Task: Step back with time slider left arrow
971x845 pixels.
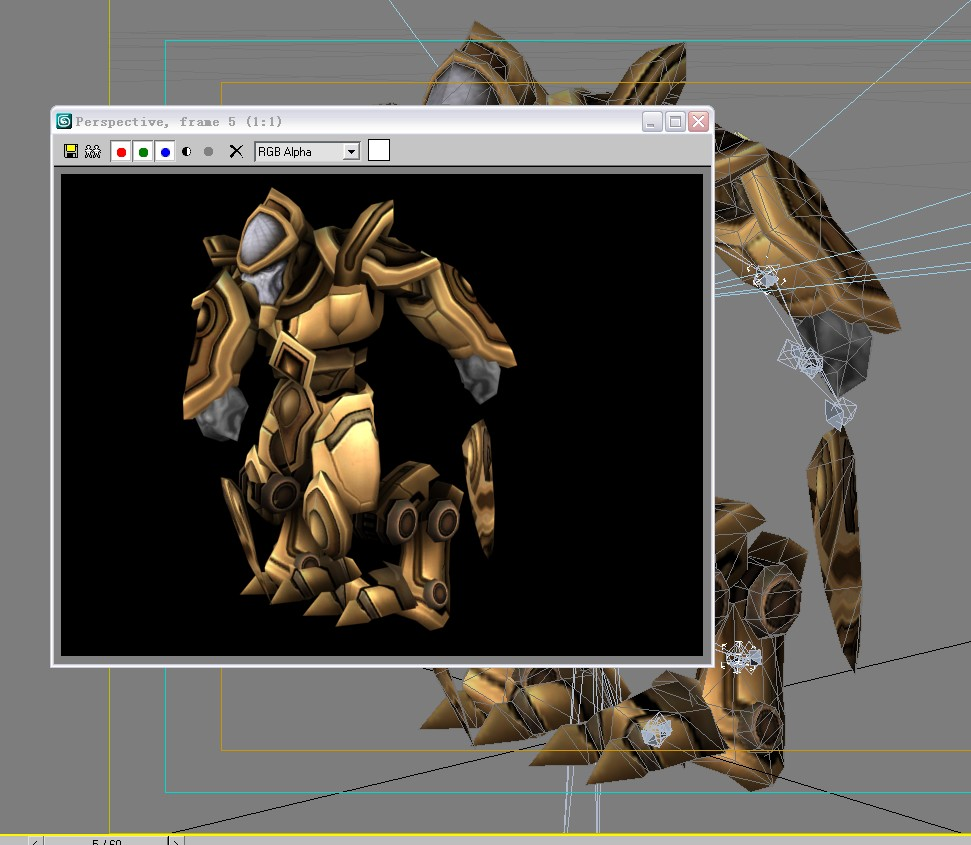Action: tap(35, 841)
